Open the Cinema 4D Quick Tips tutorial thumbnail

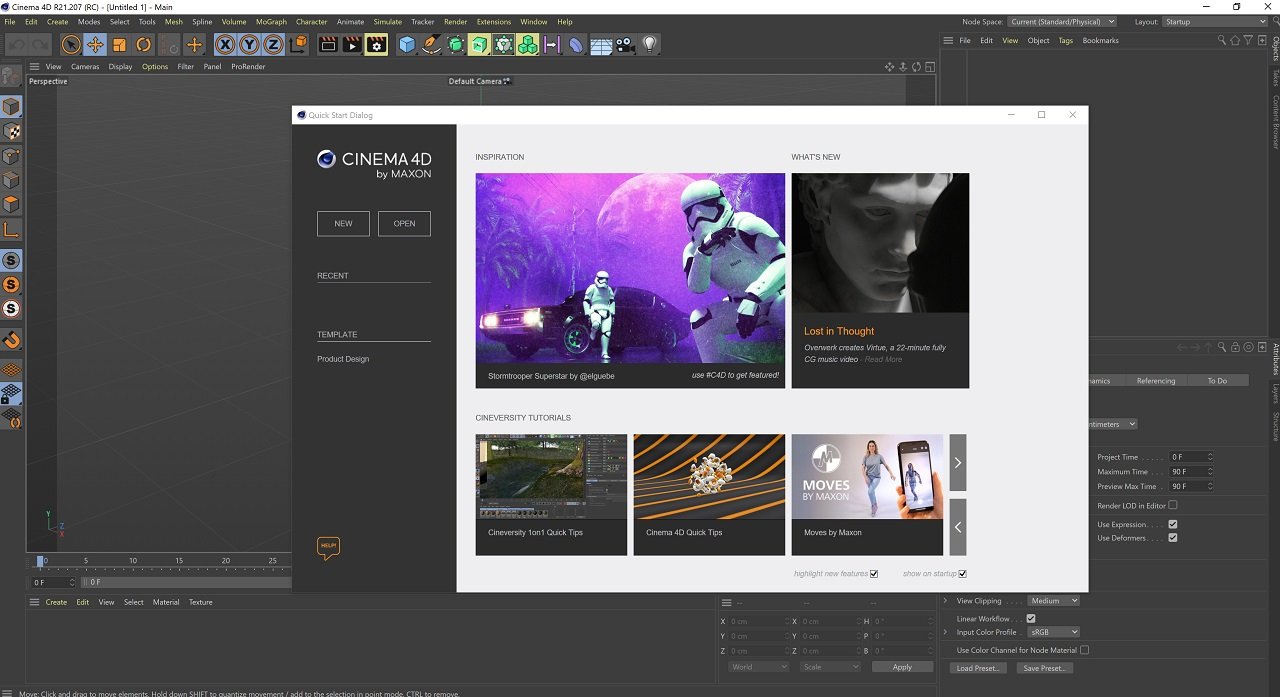coord(709,476)
